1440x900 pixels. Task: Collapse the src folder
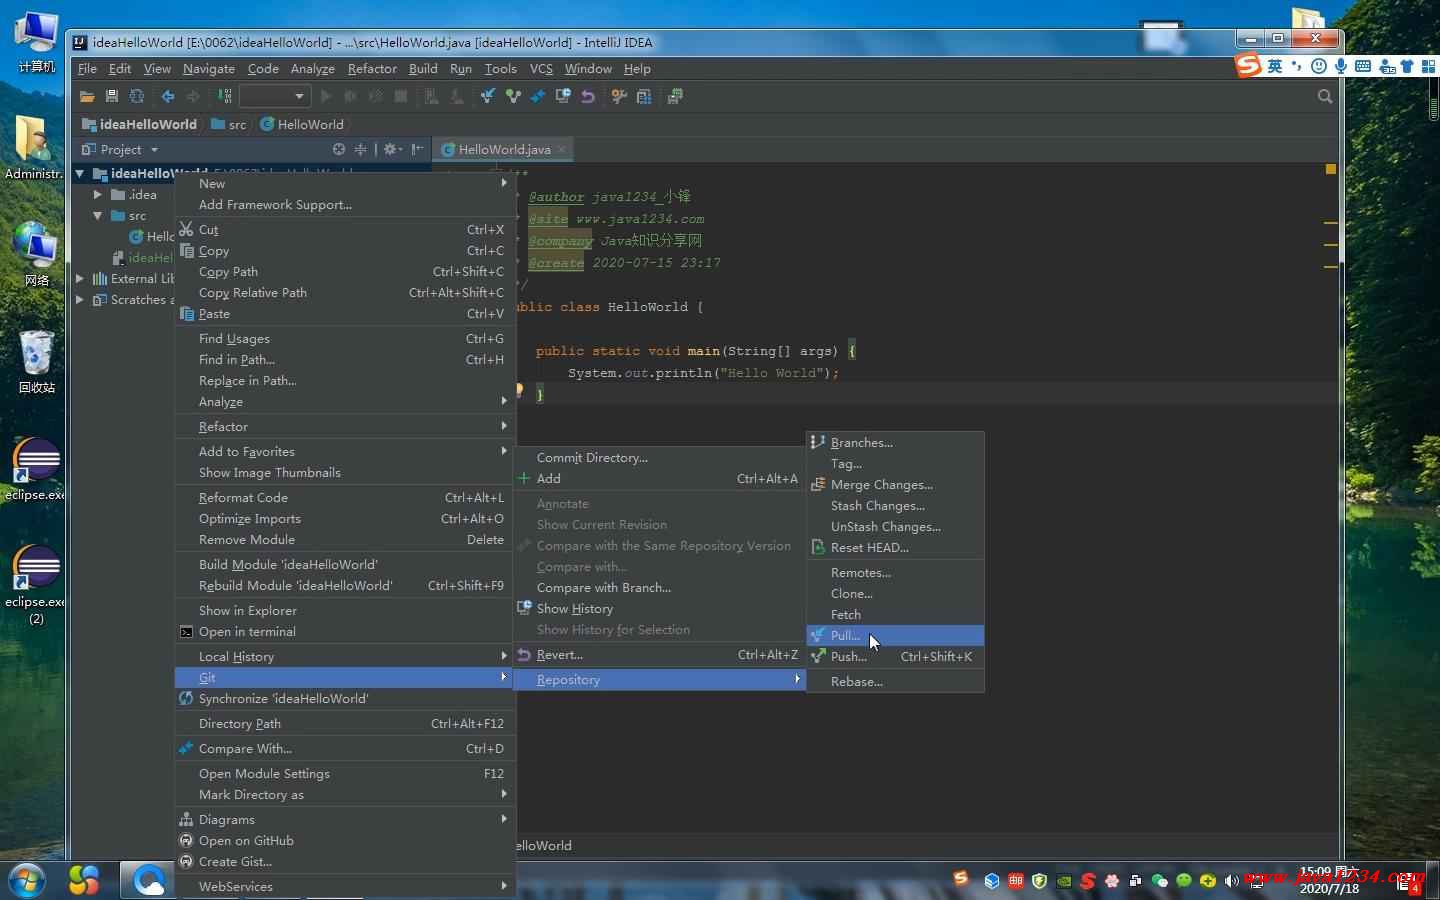point(98,215)
